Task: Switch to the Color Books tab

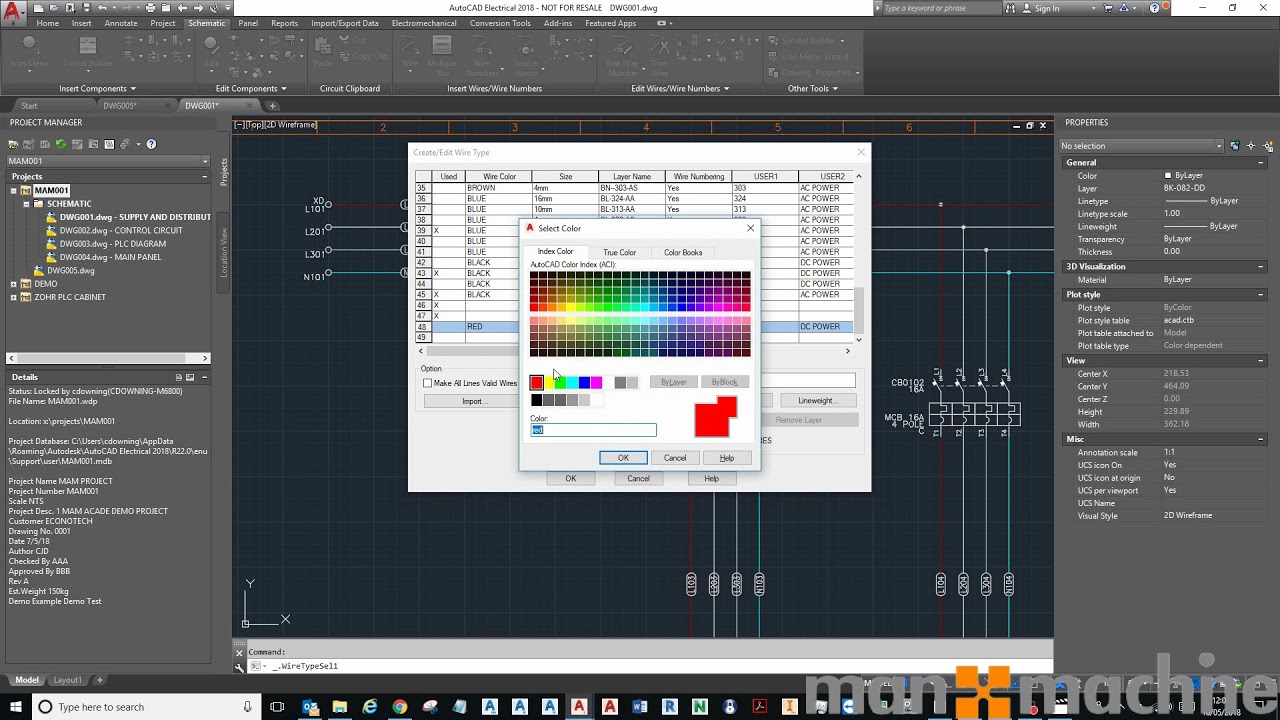Action: tap(683, 252)
